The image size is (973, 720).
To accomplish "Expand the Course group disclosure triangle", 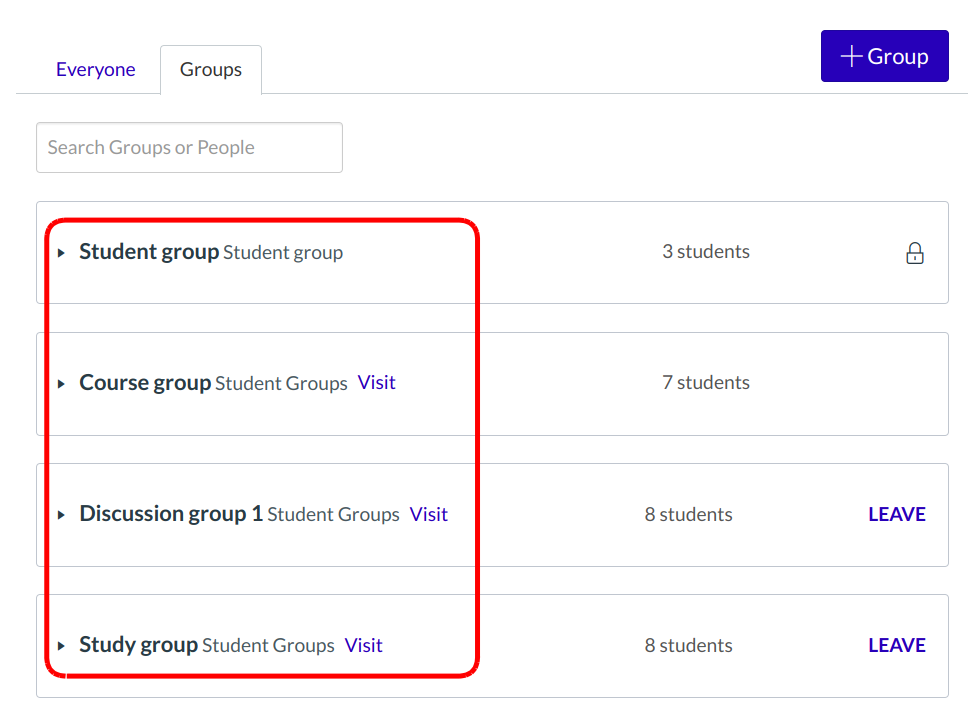I will (61, 384).
